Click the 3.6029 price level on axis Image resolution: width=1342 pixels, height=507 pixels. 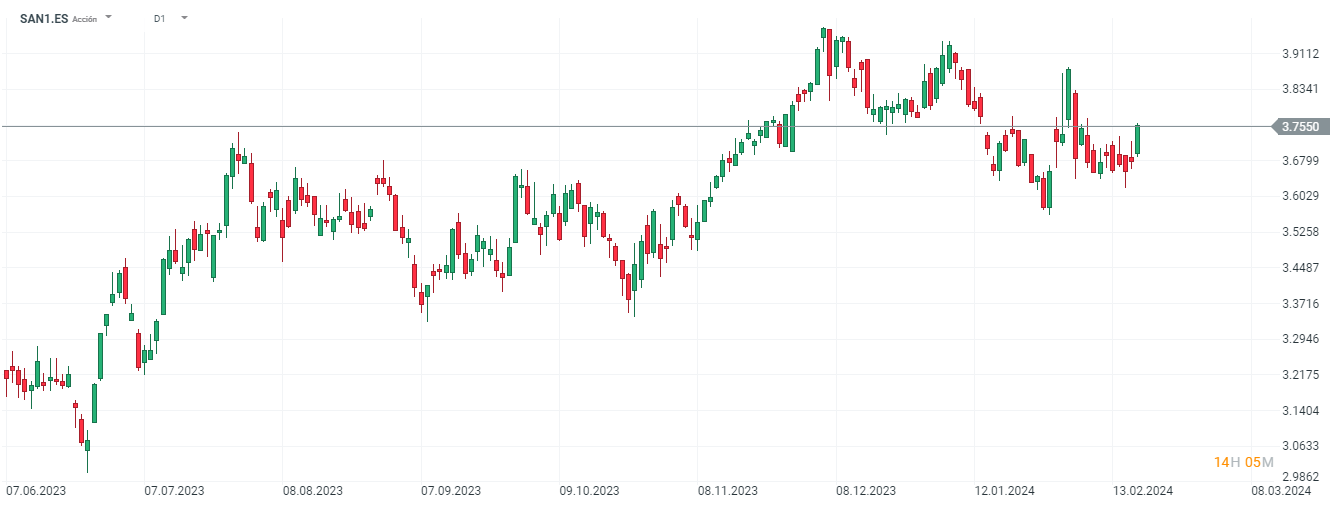pos(1299,196)
